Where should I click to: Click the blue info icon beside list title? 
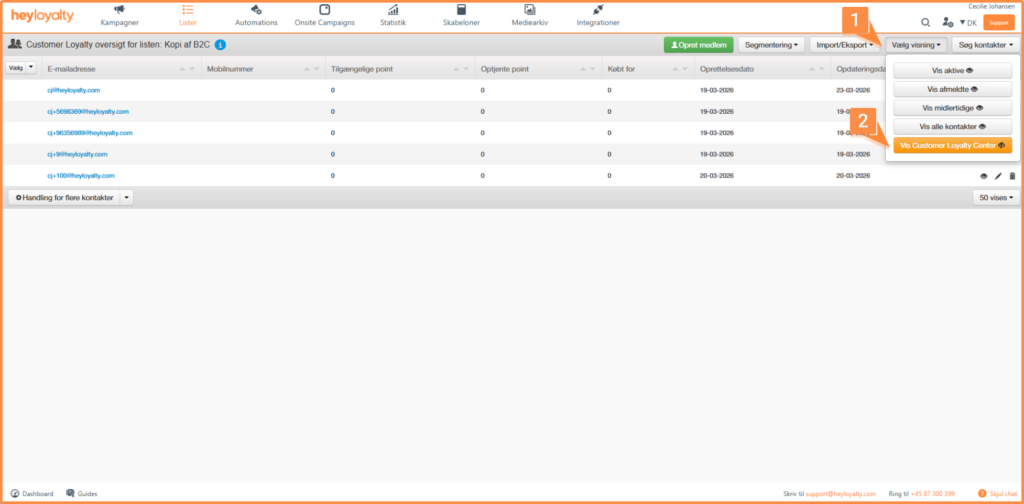coord(220,45)
